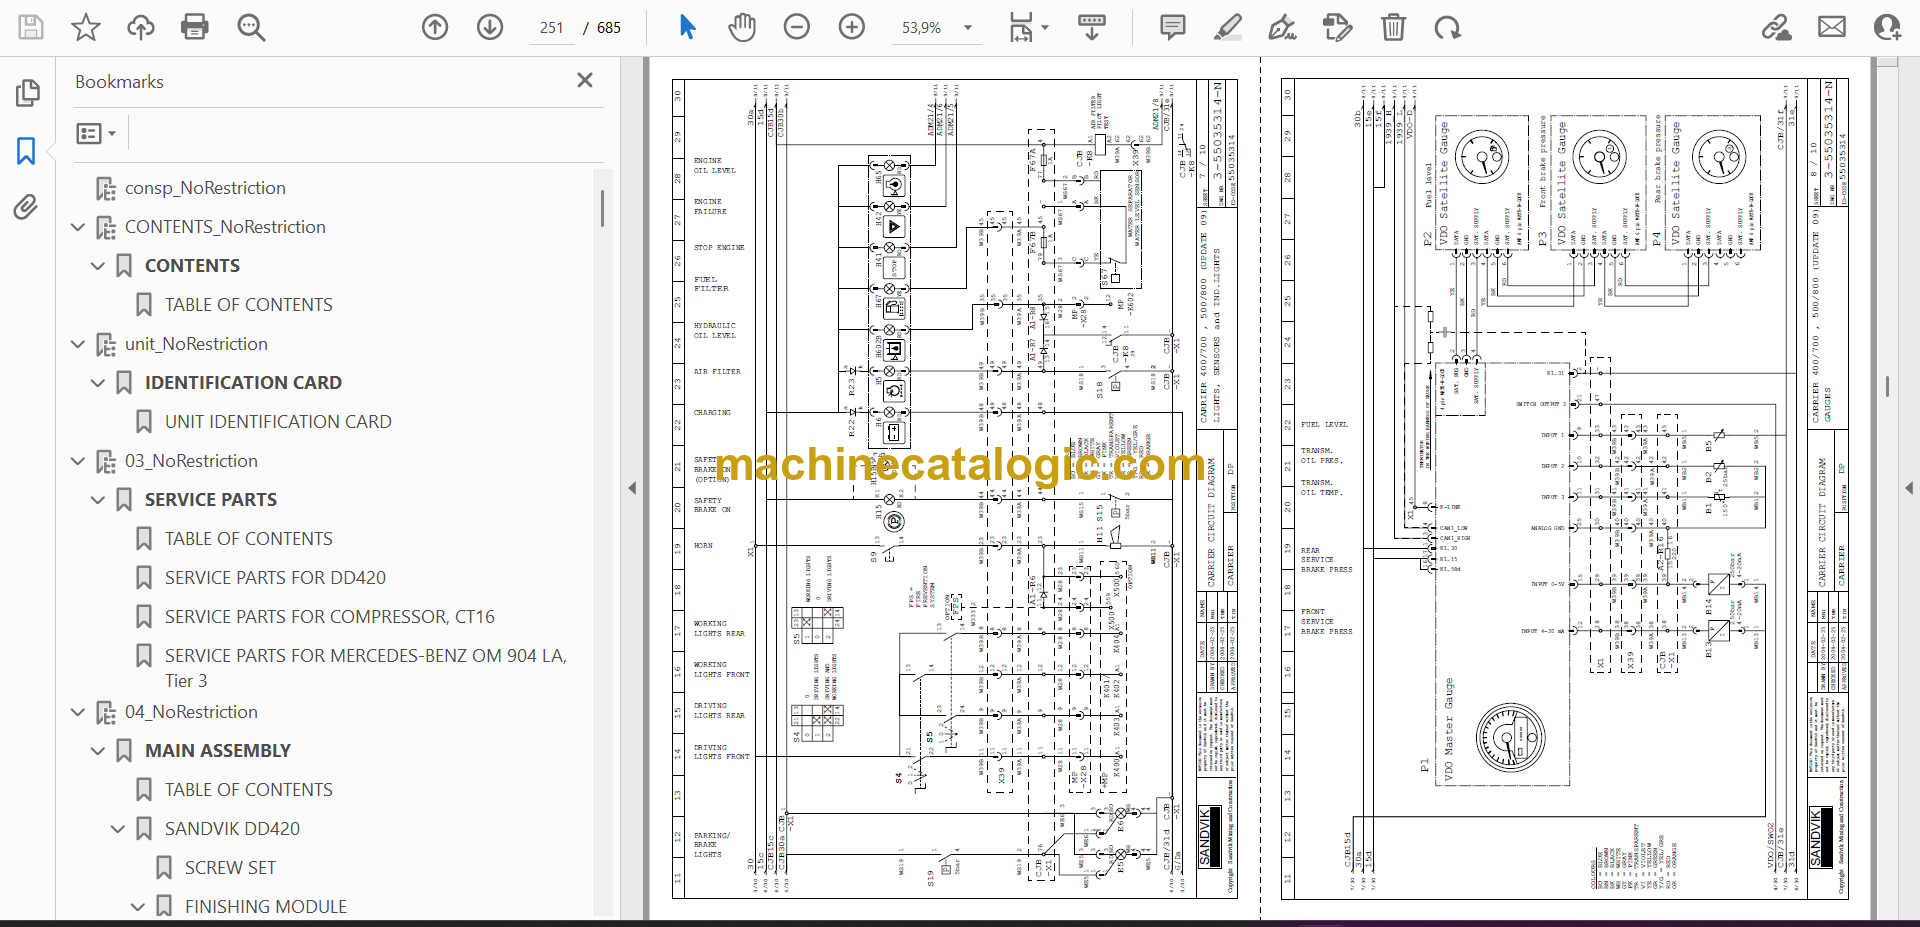Click the document vertical scrollbar thumb
Image resolution: width=1920 pixels, height=927 pixels.
[1887, 386]
